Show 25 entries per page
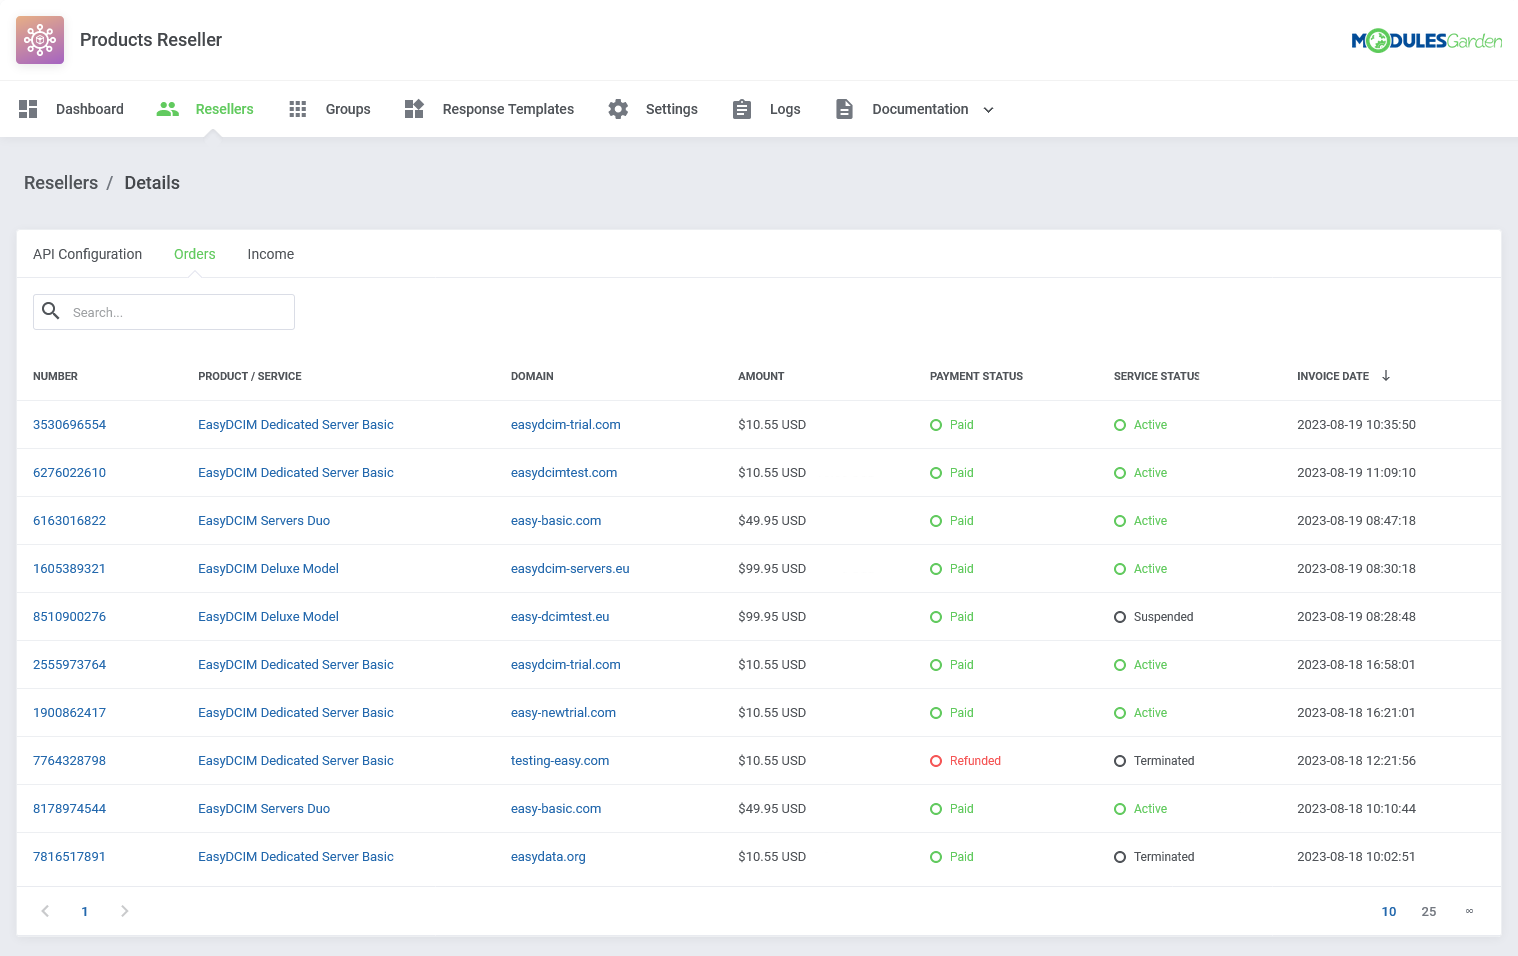 tap(1429, 911)
